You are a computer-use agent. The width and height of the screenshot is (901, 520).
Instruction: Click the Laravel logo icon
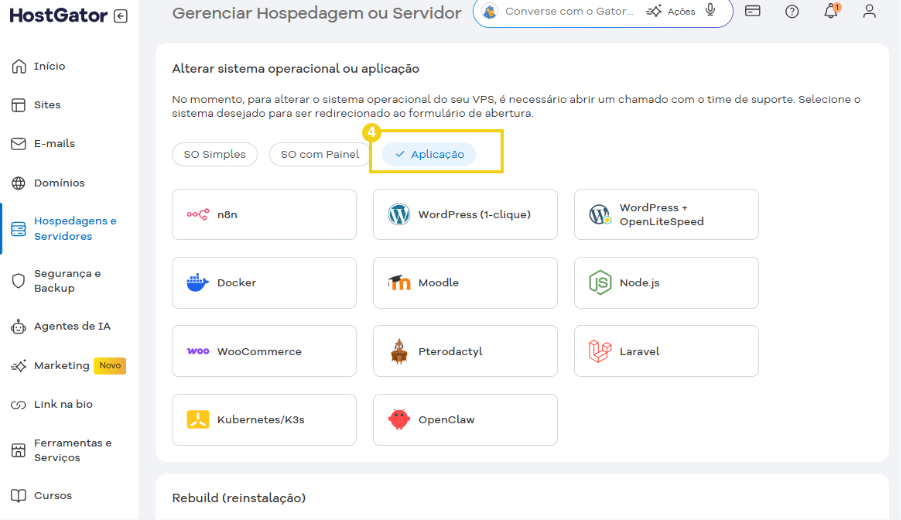click(x=600, y=351)
